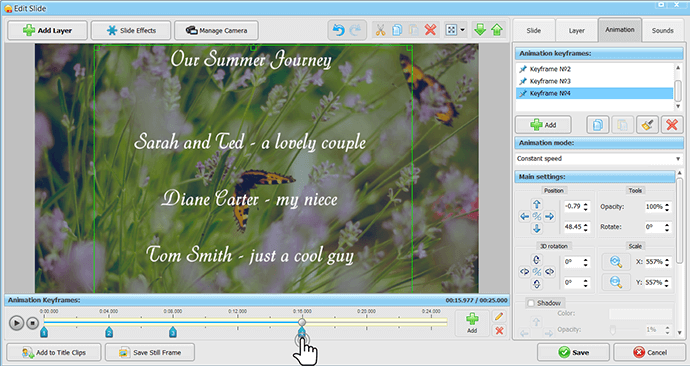This screenshot has height=366, width=690.
Task: Delete the layer with the red X toolbar icon
Action: coord(430,30)
